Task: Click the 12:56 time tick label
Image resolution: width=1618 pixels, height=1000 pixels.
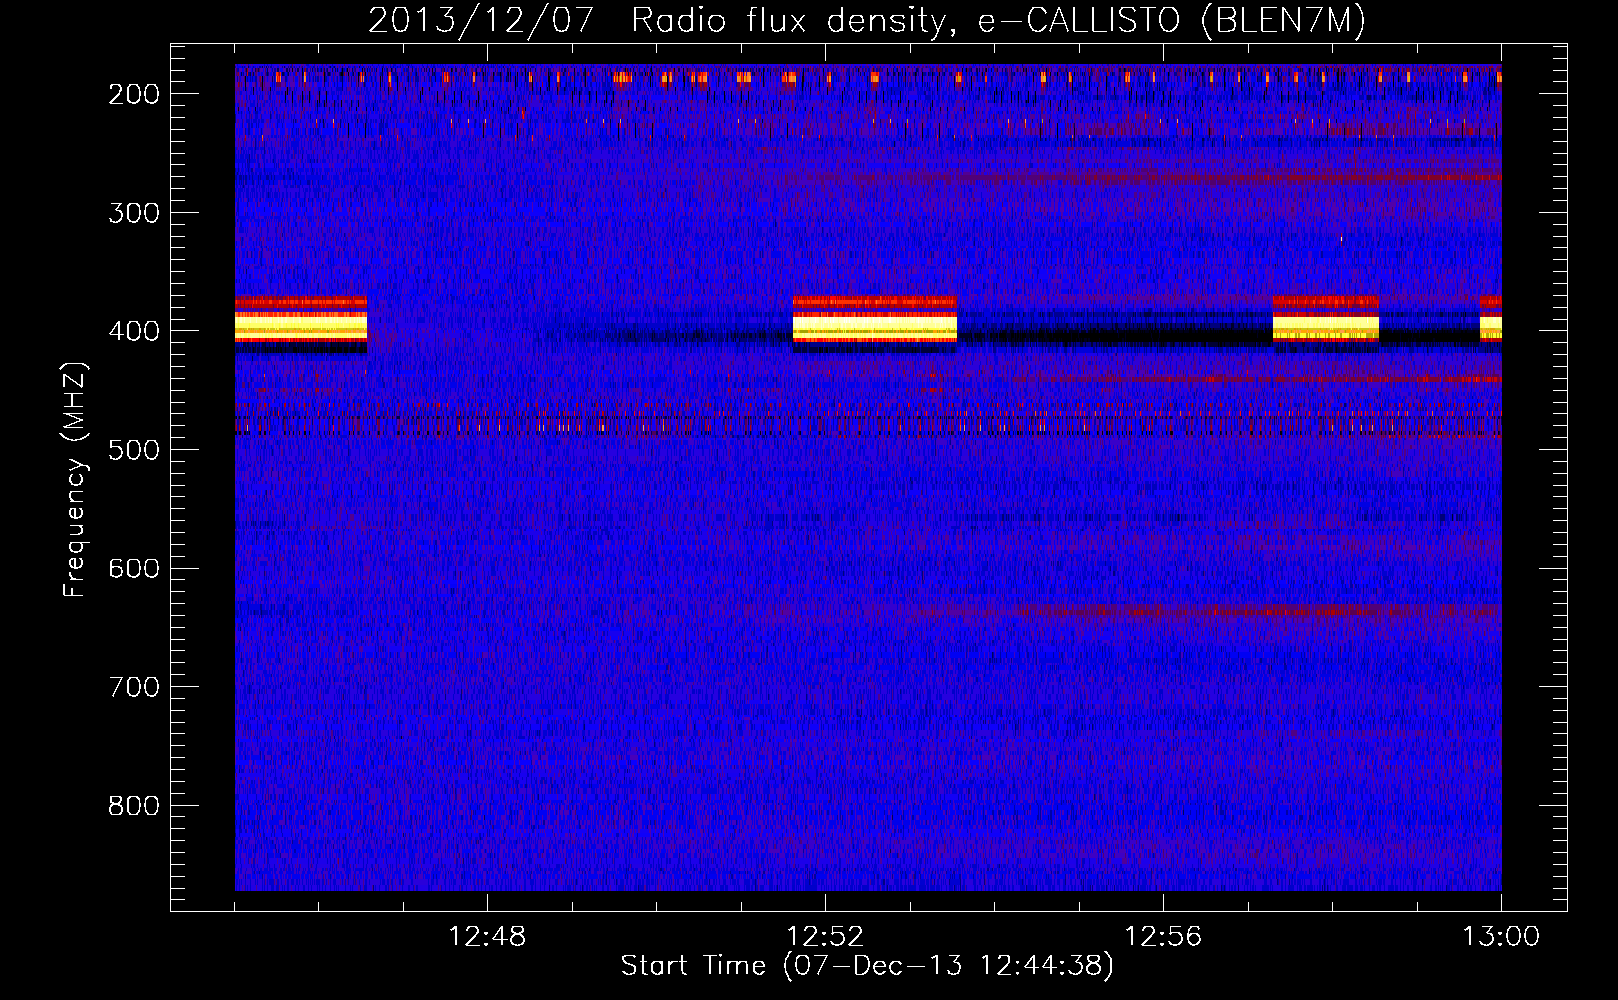Action: coord(1163,937)
